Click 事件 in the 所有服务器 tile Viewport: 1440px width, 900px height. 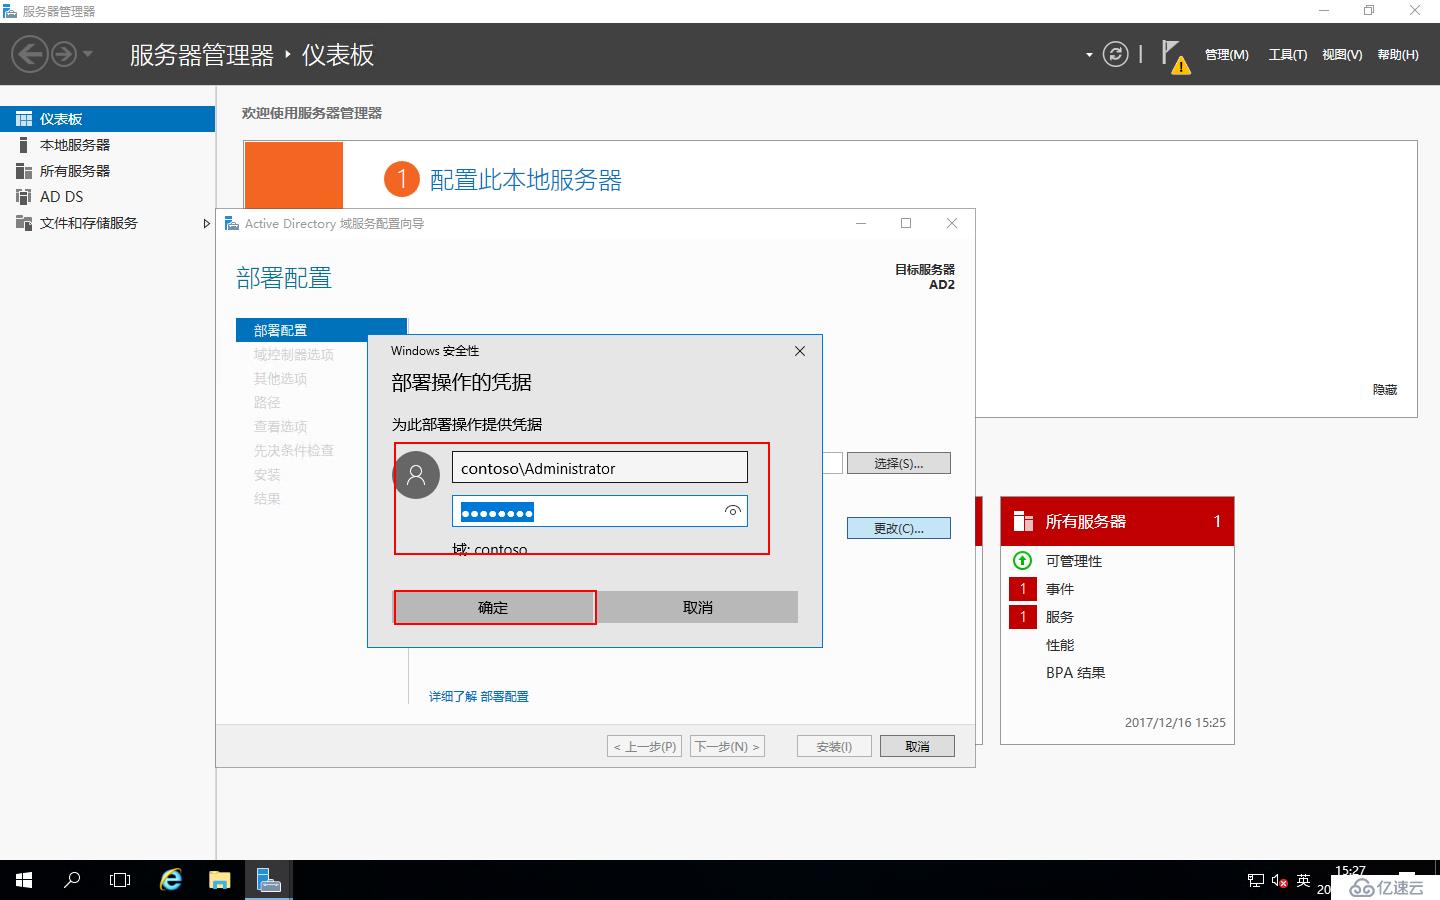1060,589
